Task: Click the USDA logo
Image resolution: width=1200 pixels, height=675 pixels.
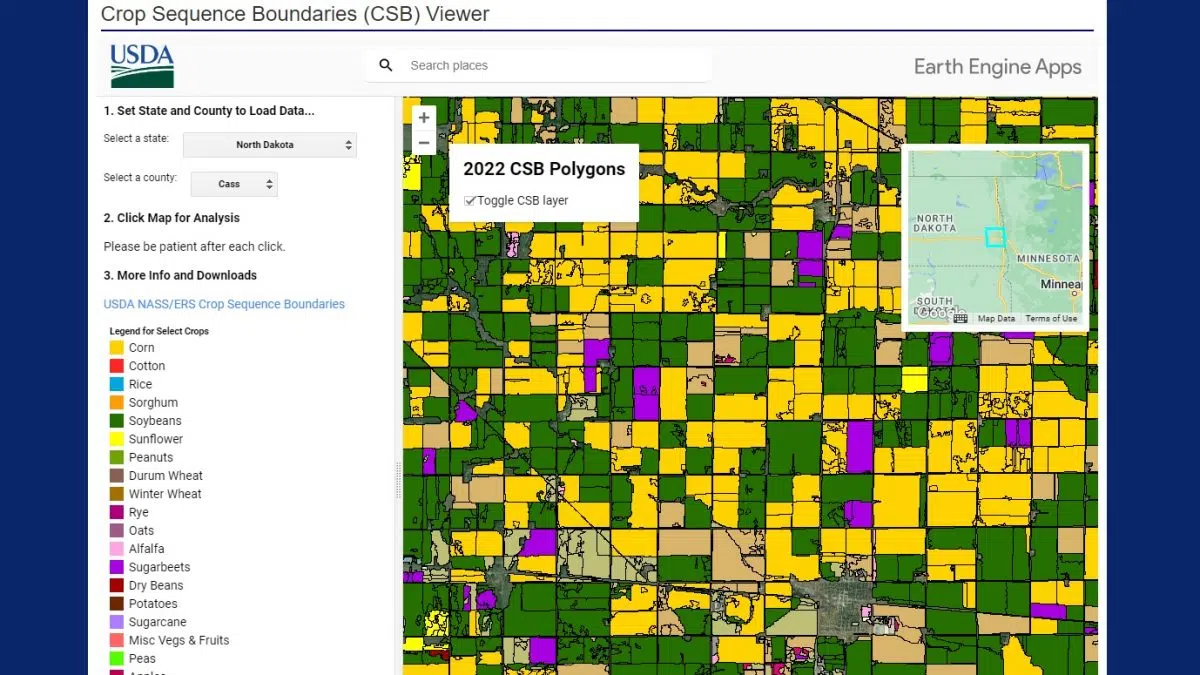Action: click(140, 64)
